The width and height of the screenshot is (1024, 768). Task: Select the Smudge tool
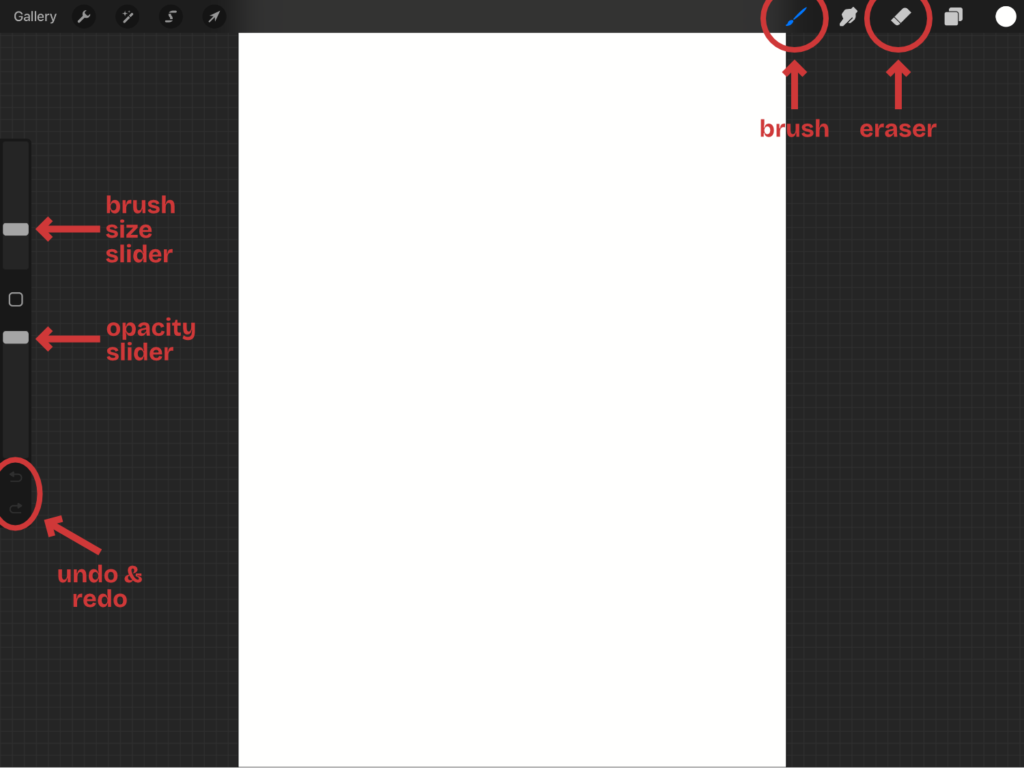[848, 16]
